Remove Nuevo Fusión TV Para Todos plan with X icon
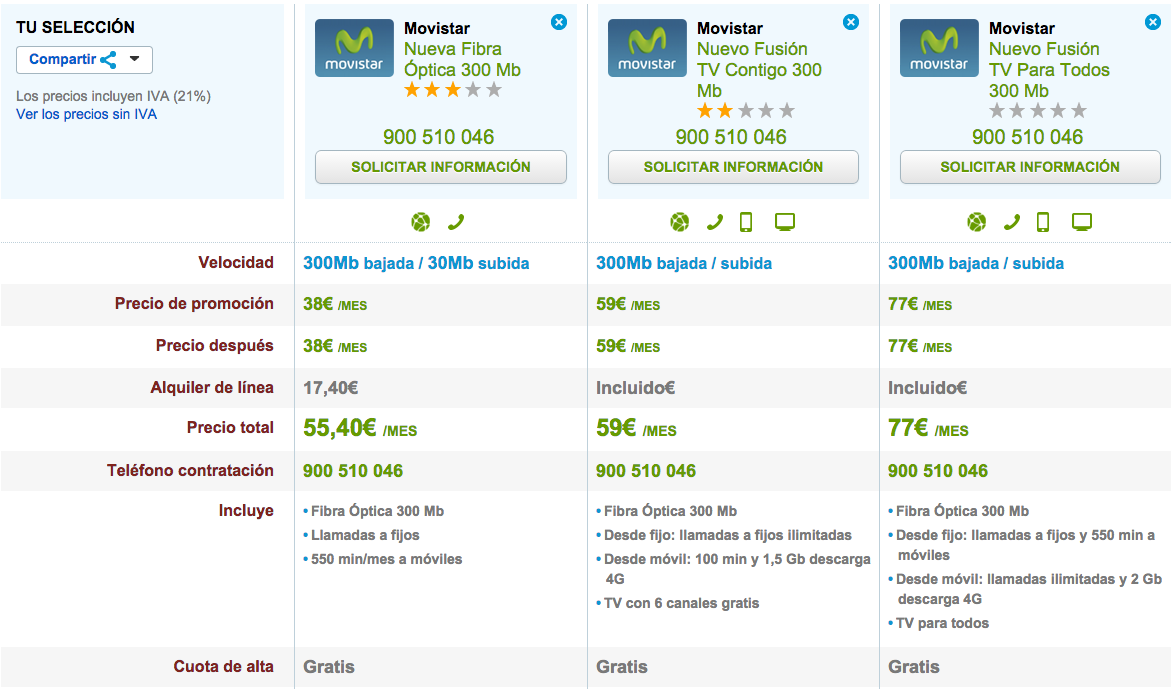Image resolution: width=1176 pixels, height=689 pixels. coord(1153,22)
